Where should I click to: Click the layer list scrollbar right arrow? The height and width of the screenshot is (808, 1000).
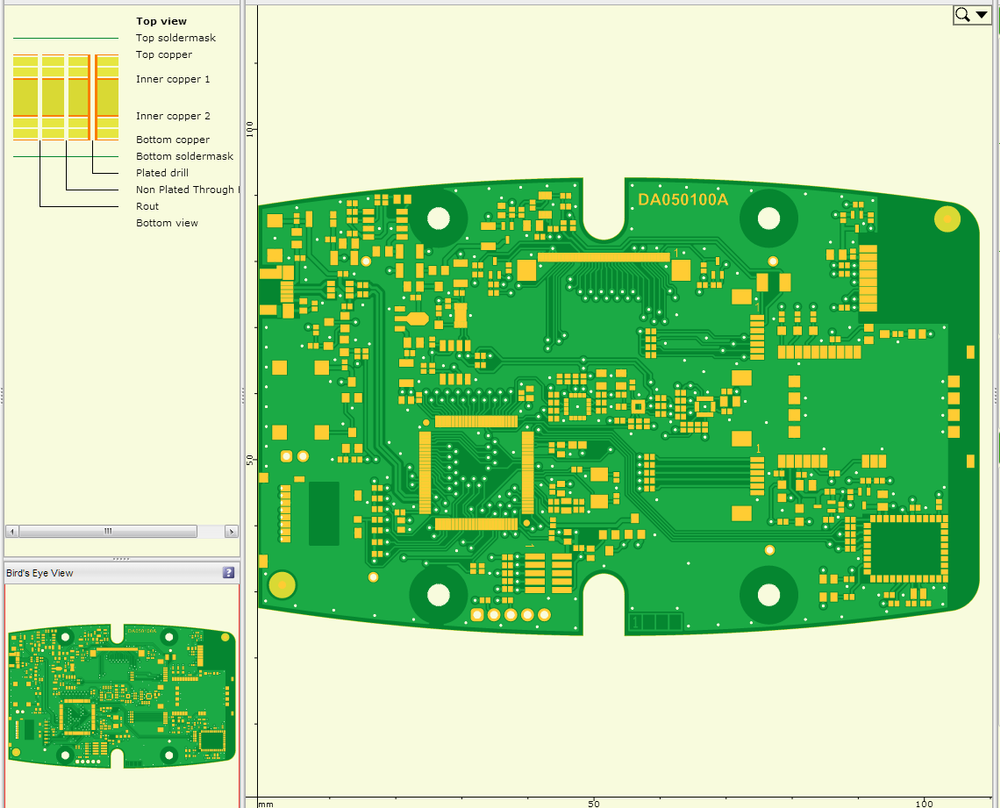pyautogui.click(x=232, y=531)
